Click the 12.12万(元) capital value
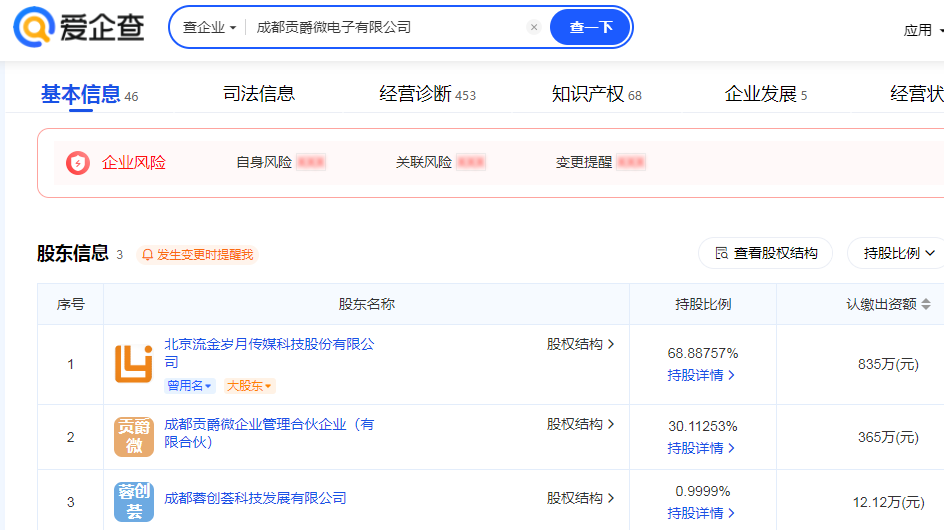The height and width of the screenshot is (530, 944). click(888, 502)
